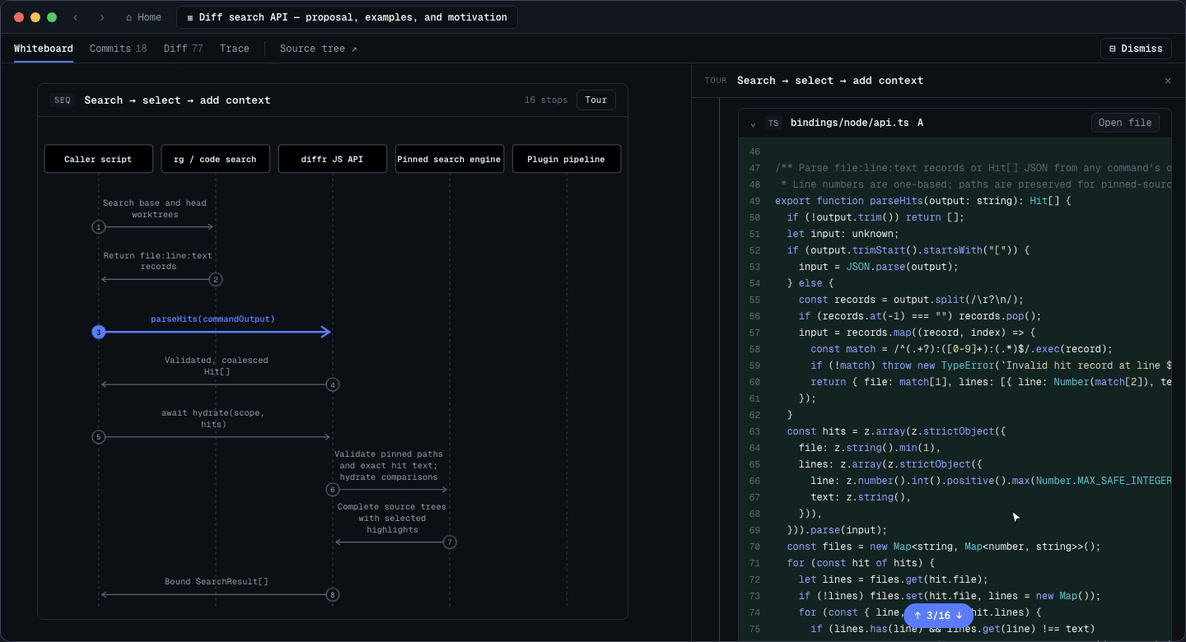This screenshot has height=642, width=1186.
Task: Select the Caller script participant box
Action: point(98,159)
